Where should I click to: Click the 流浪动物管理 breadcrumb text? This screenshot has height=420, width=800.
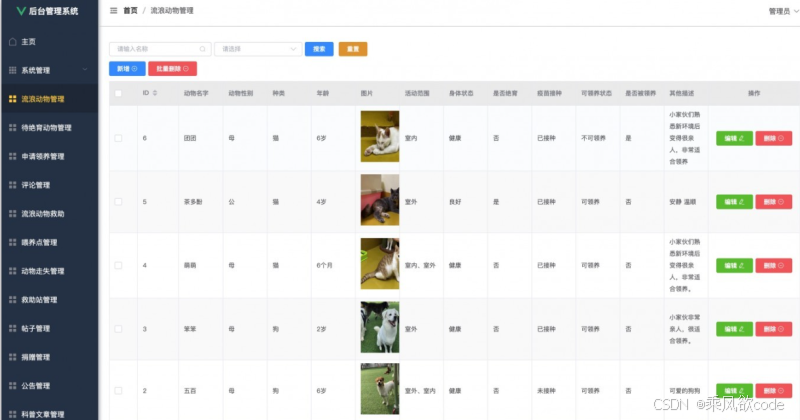(x=171, y=11)
